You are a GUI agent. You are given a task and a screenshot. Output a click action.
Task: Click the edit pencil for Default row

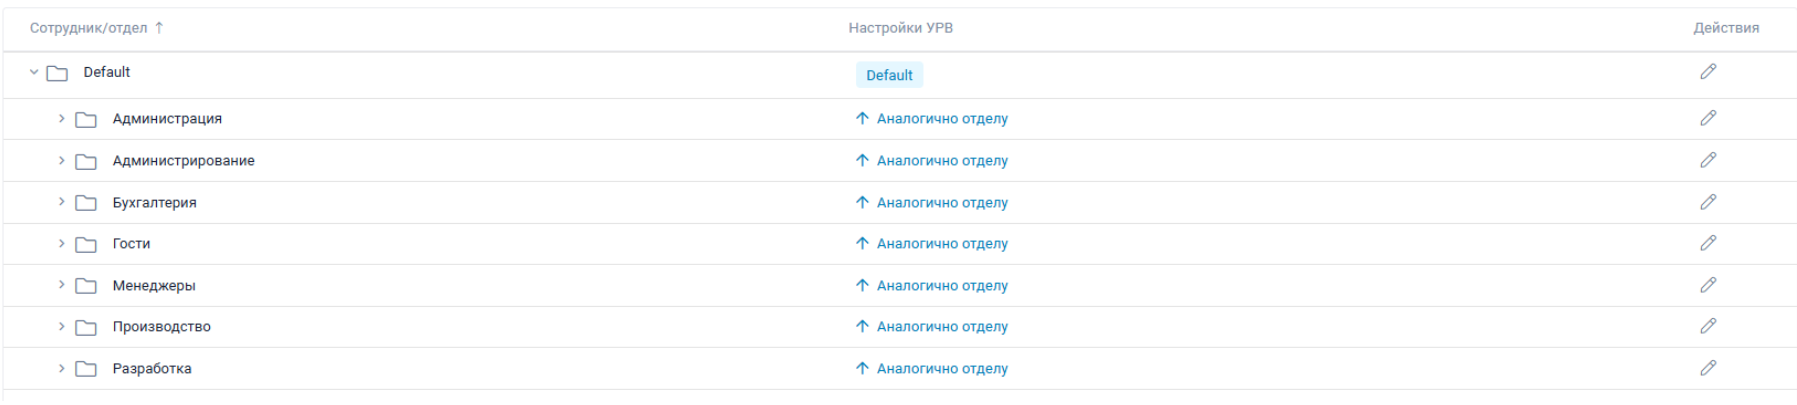[x=1708, y=72]
